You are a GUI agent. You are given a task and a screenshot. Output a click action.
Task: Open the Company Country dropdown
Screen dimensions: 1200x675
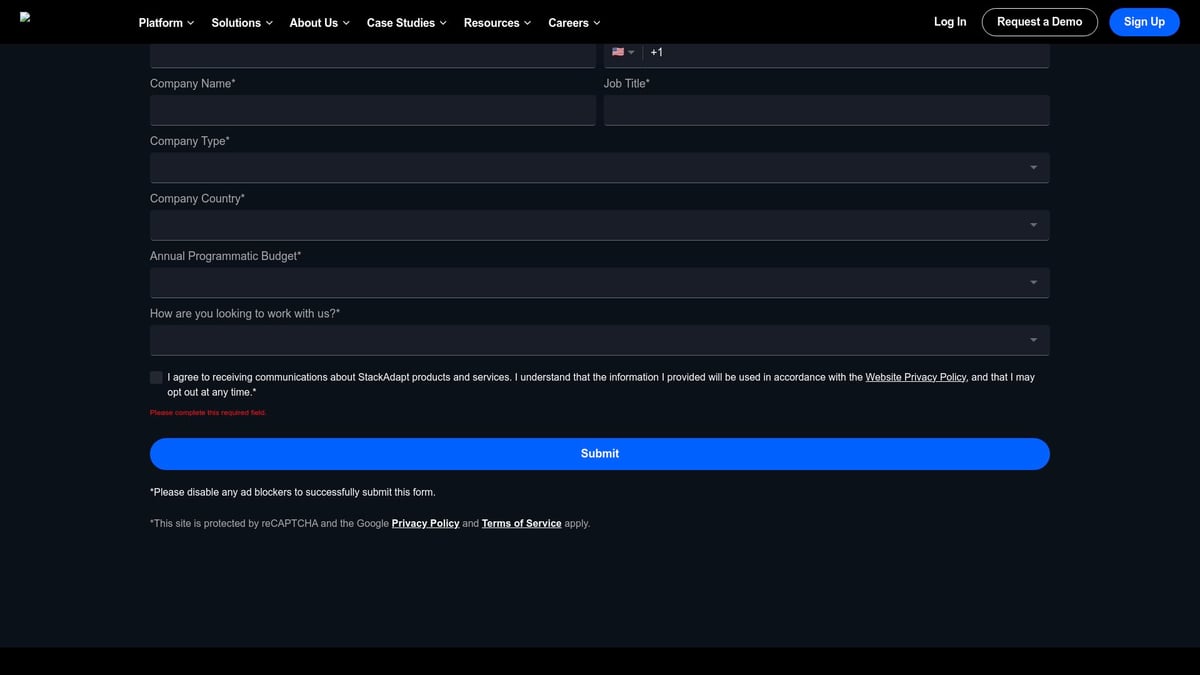click(599, 225)
